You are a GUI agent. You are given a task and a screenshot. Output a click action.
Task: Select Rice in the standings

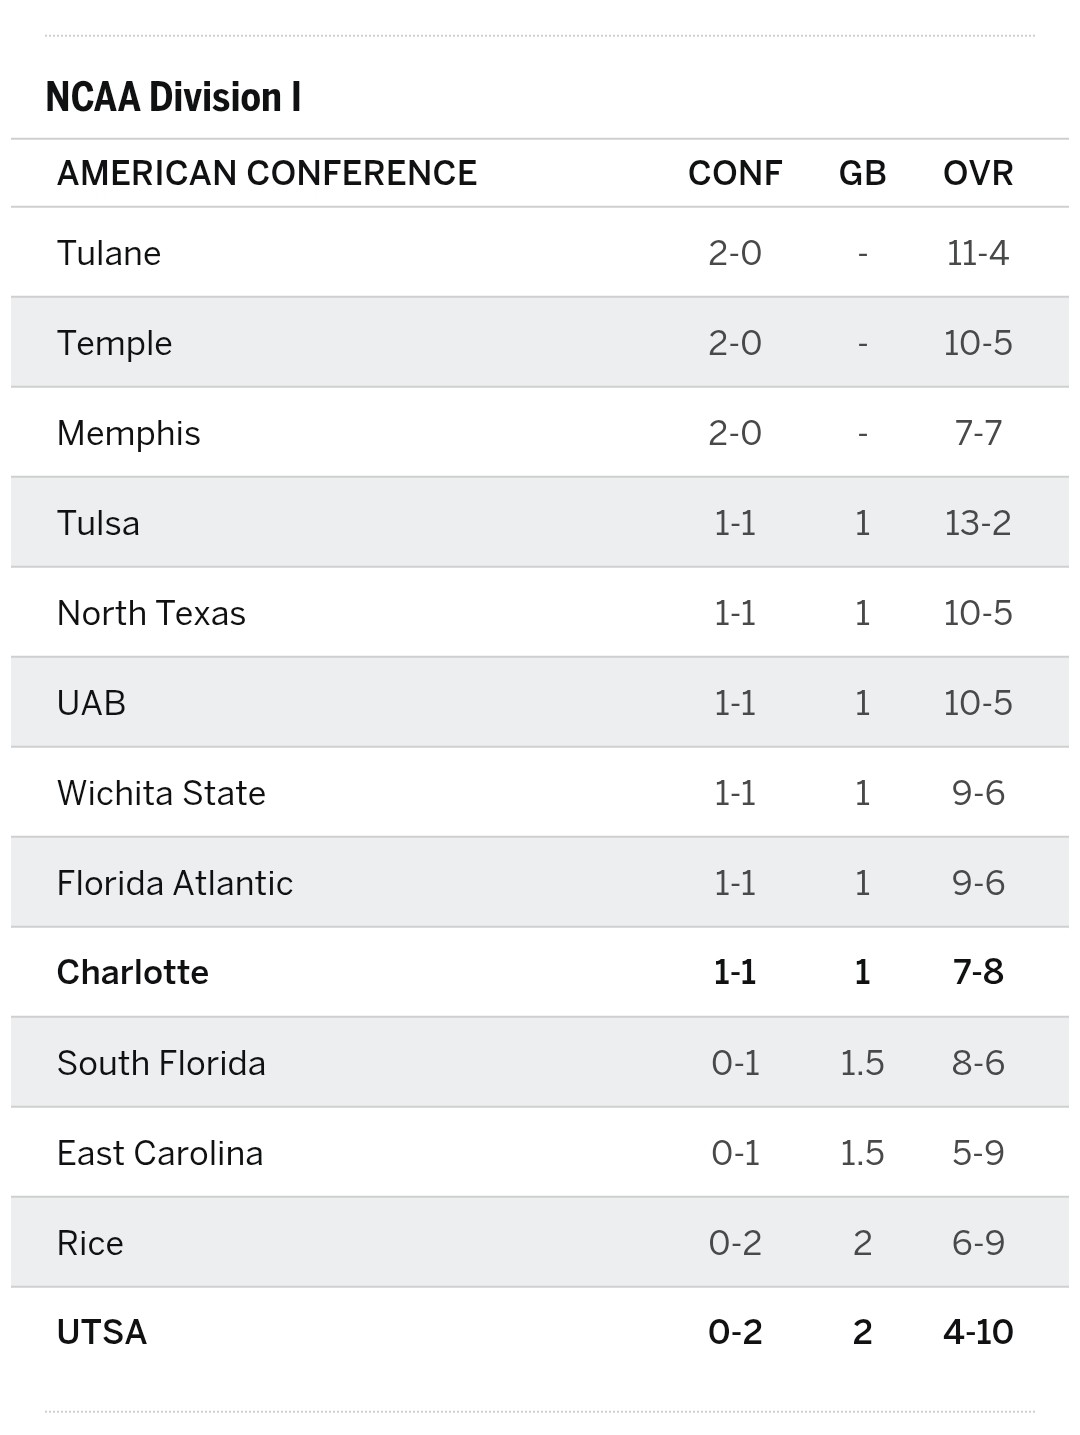(x=90, y=1243)
